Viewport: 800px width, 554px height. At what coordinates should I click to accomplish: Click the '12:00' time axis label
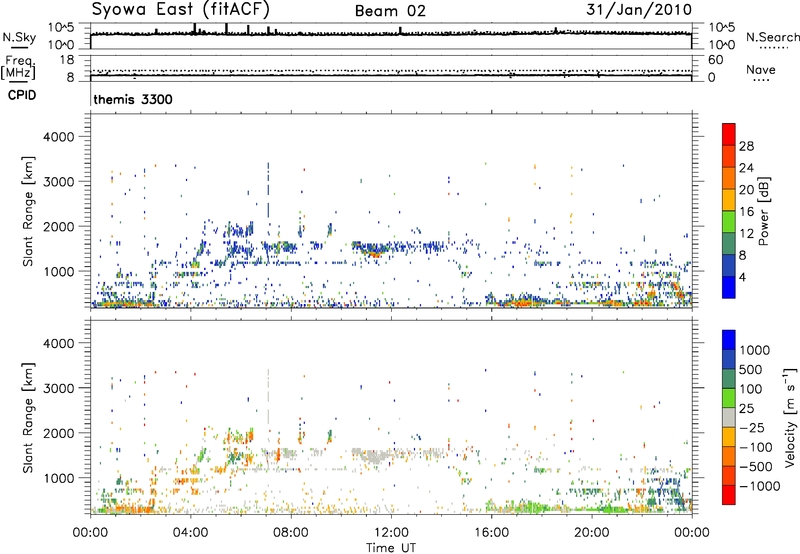pyautogui.click(x=391, y=533)
